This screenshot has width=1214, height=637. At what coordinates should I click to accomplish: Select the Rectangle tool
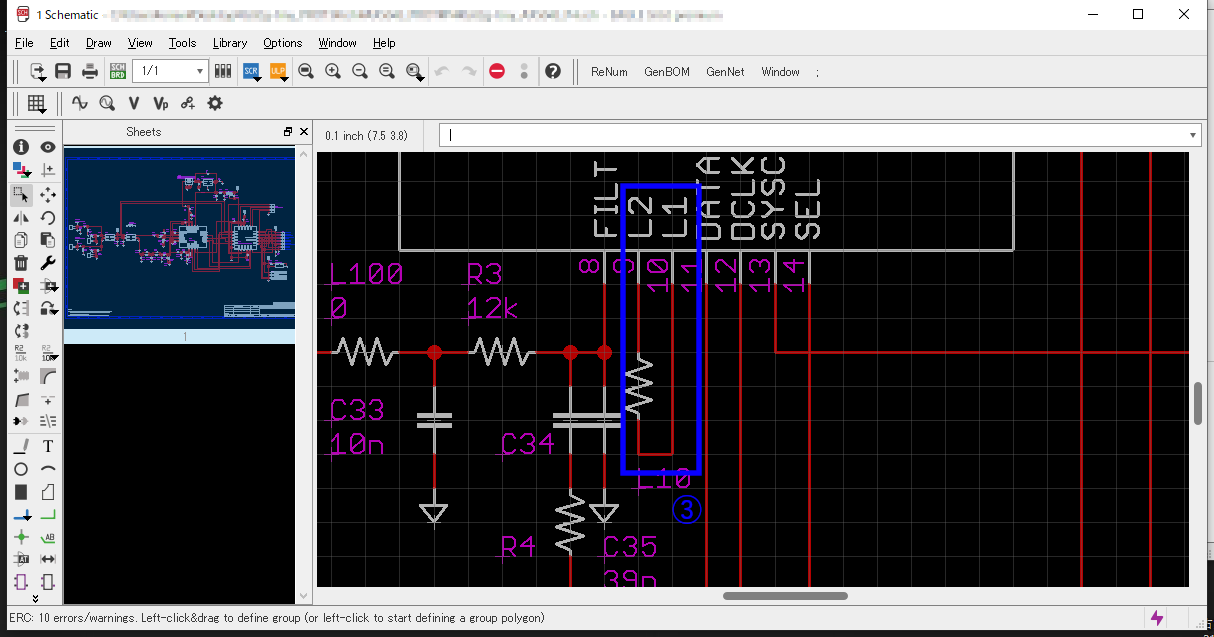tap(21, 492)
